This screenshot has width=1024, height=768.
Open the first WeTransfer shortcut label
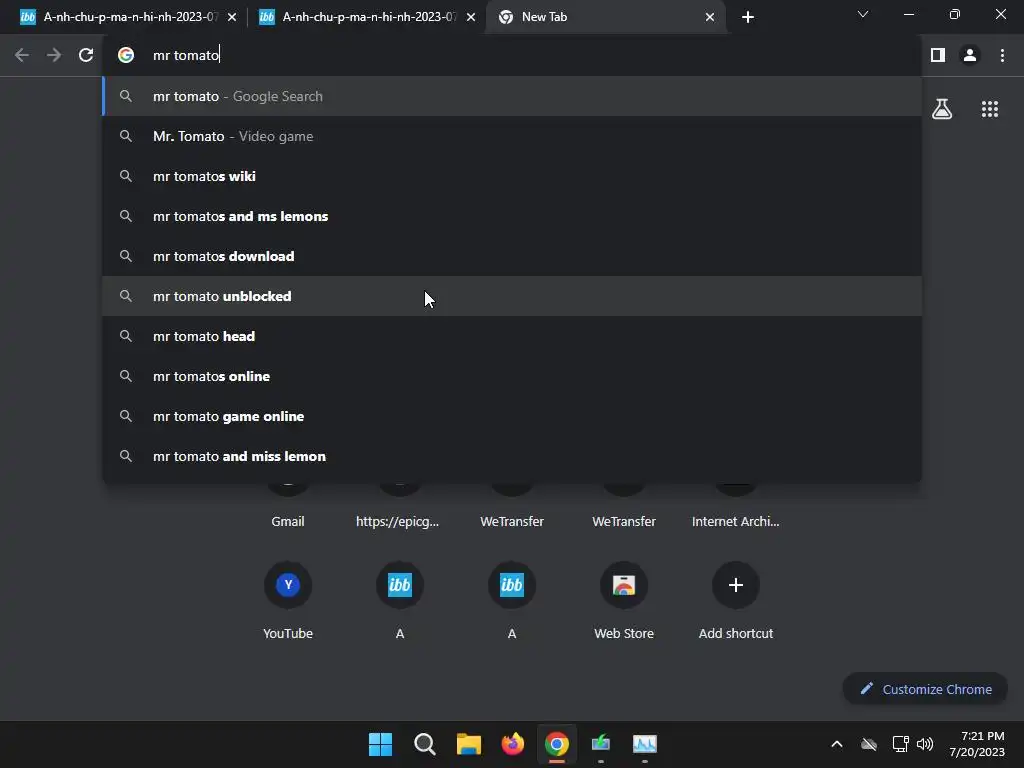click(512, 521)
